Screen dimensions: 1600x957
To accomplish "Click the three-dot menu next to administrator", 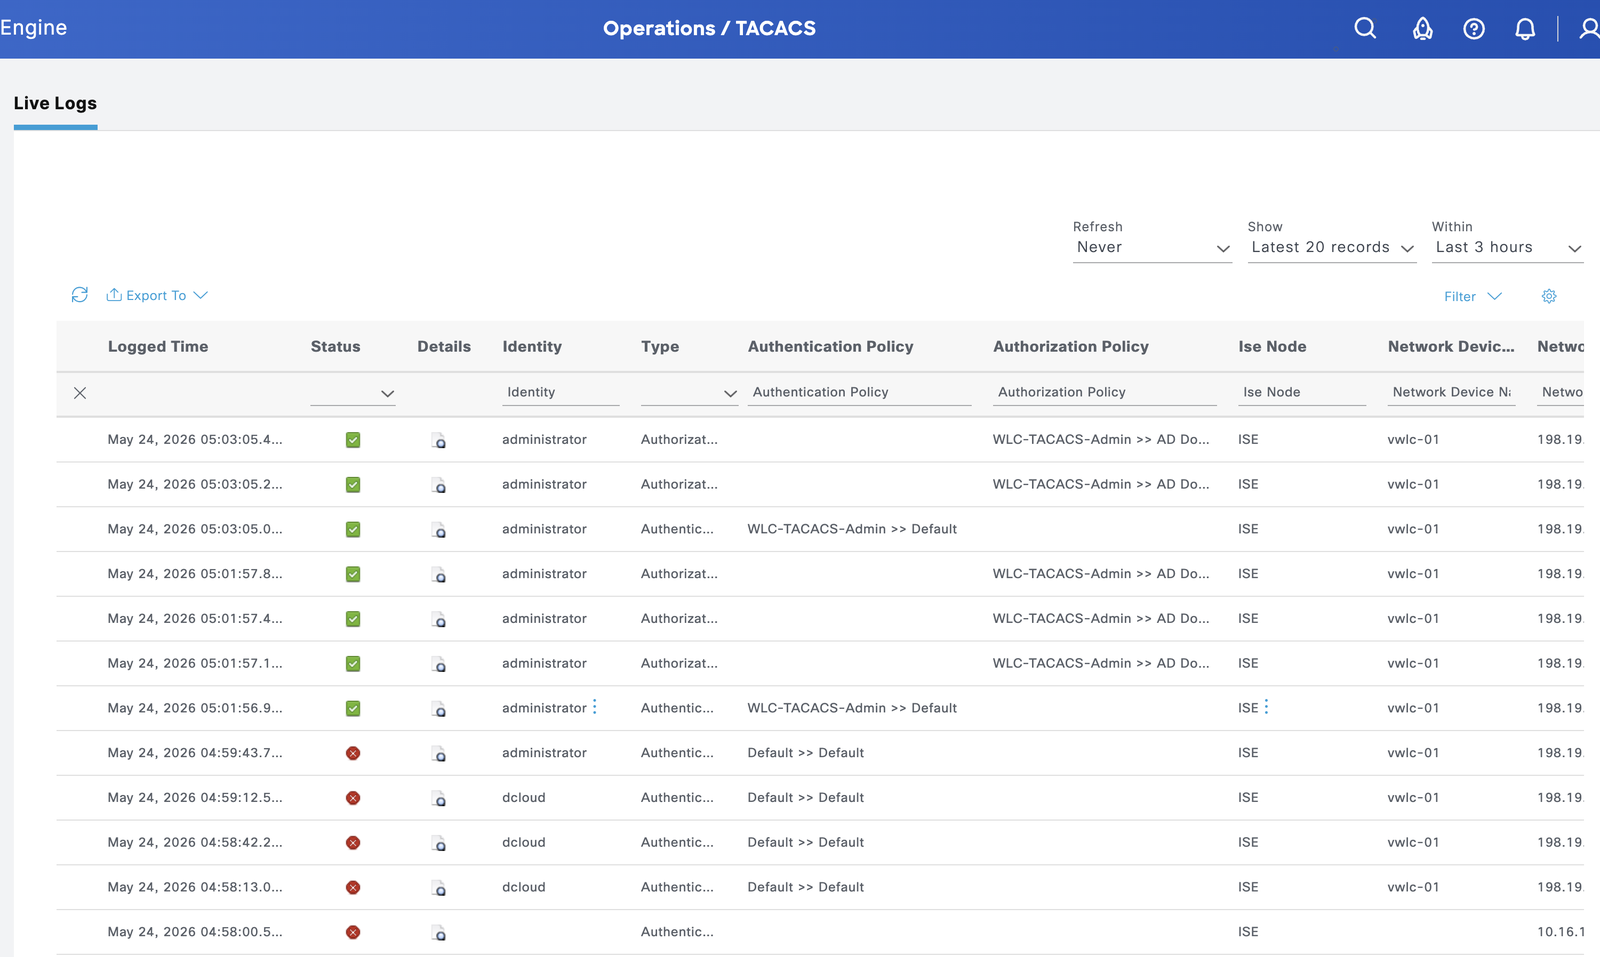I will 595,707.
